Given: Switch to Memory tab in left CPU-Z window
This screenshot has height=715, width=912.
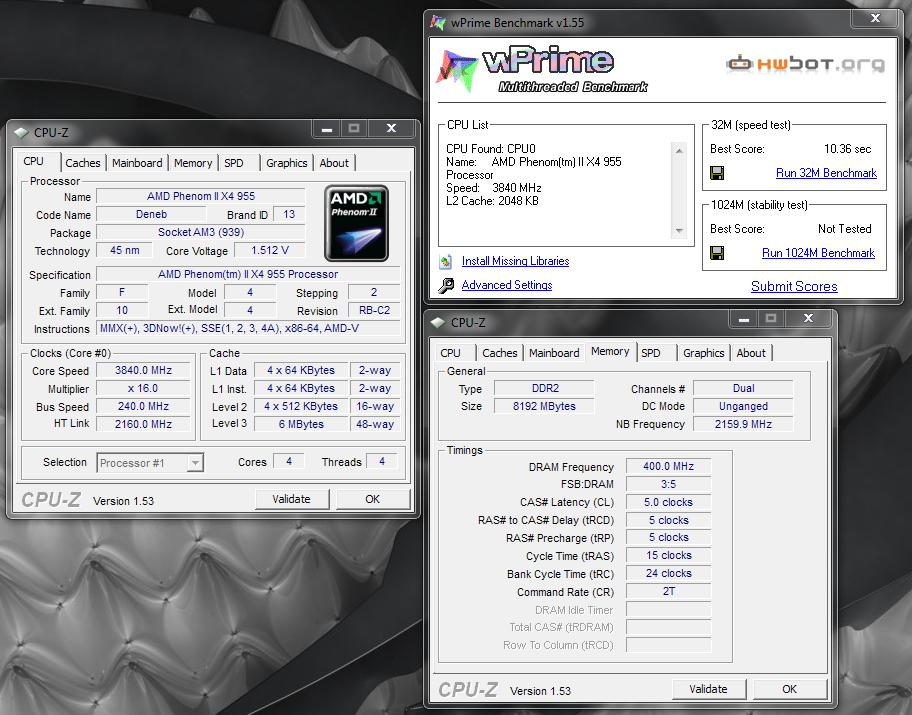Looking at the screenshot, I should [193, 163].
